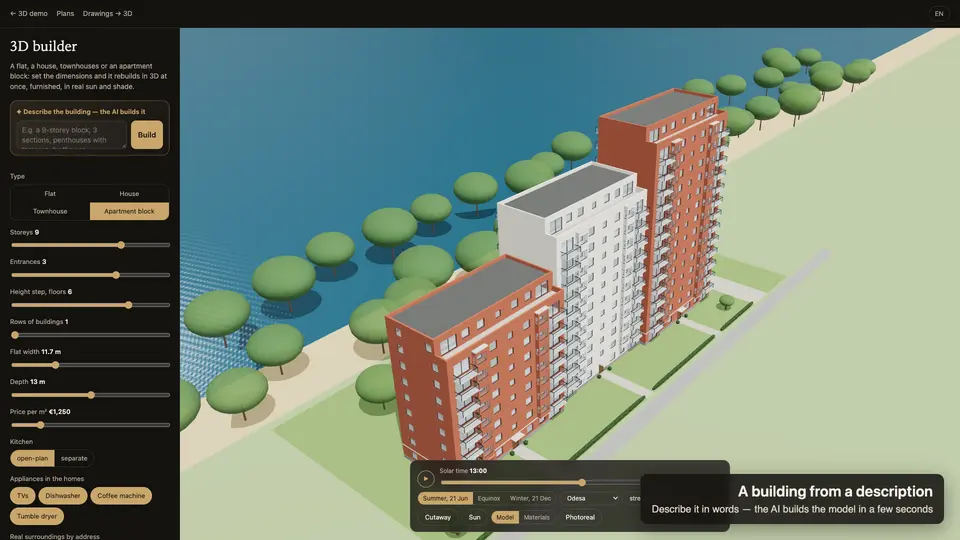The image size is (960, 540).
Task: Click the Photoreal button
Action: point(580,517)
